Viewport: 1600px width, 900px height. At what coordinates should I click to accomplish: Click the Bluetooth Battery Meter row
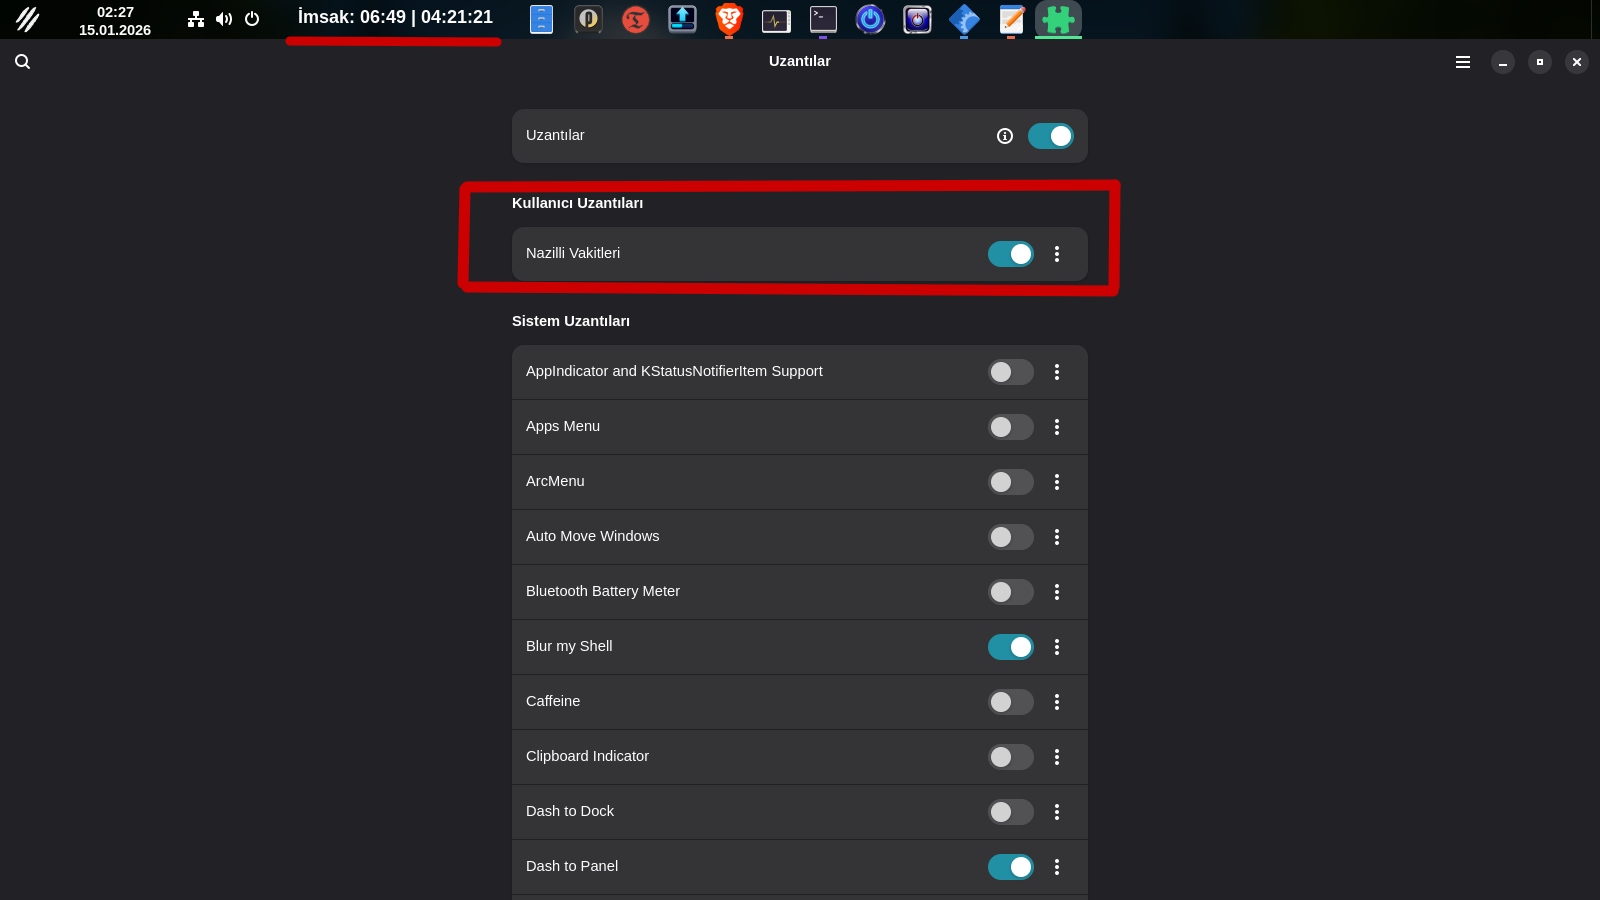700,592
